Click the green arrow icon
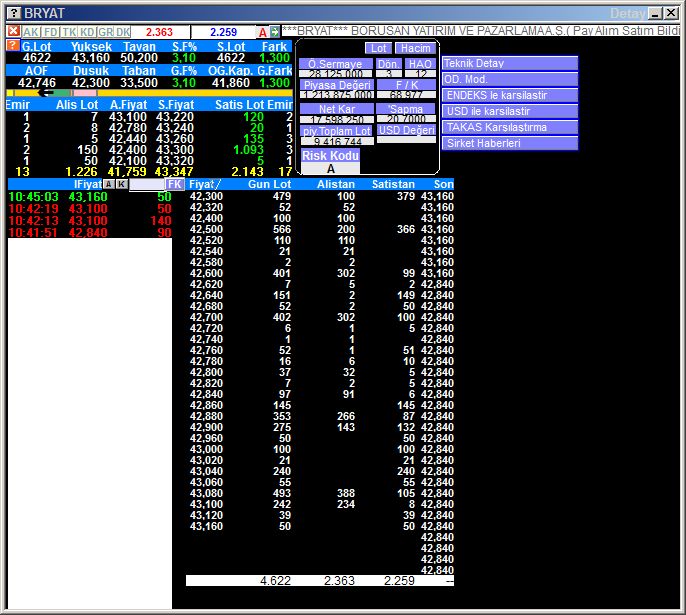Screen dimensions: 686x615 tap(274, 31)
